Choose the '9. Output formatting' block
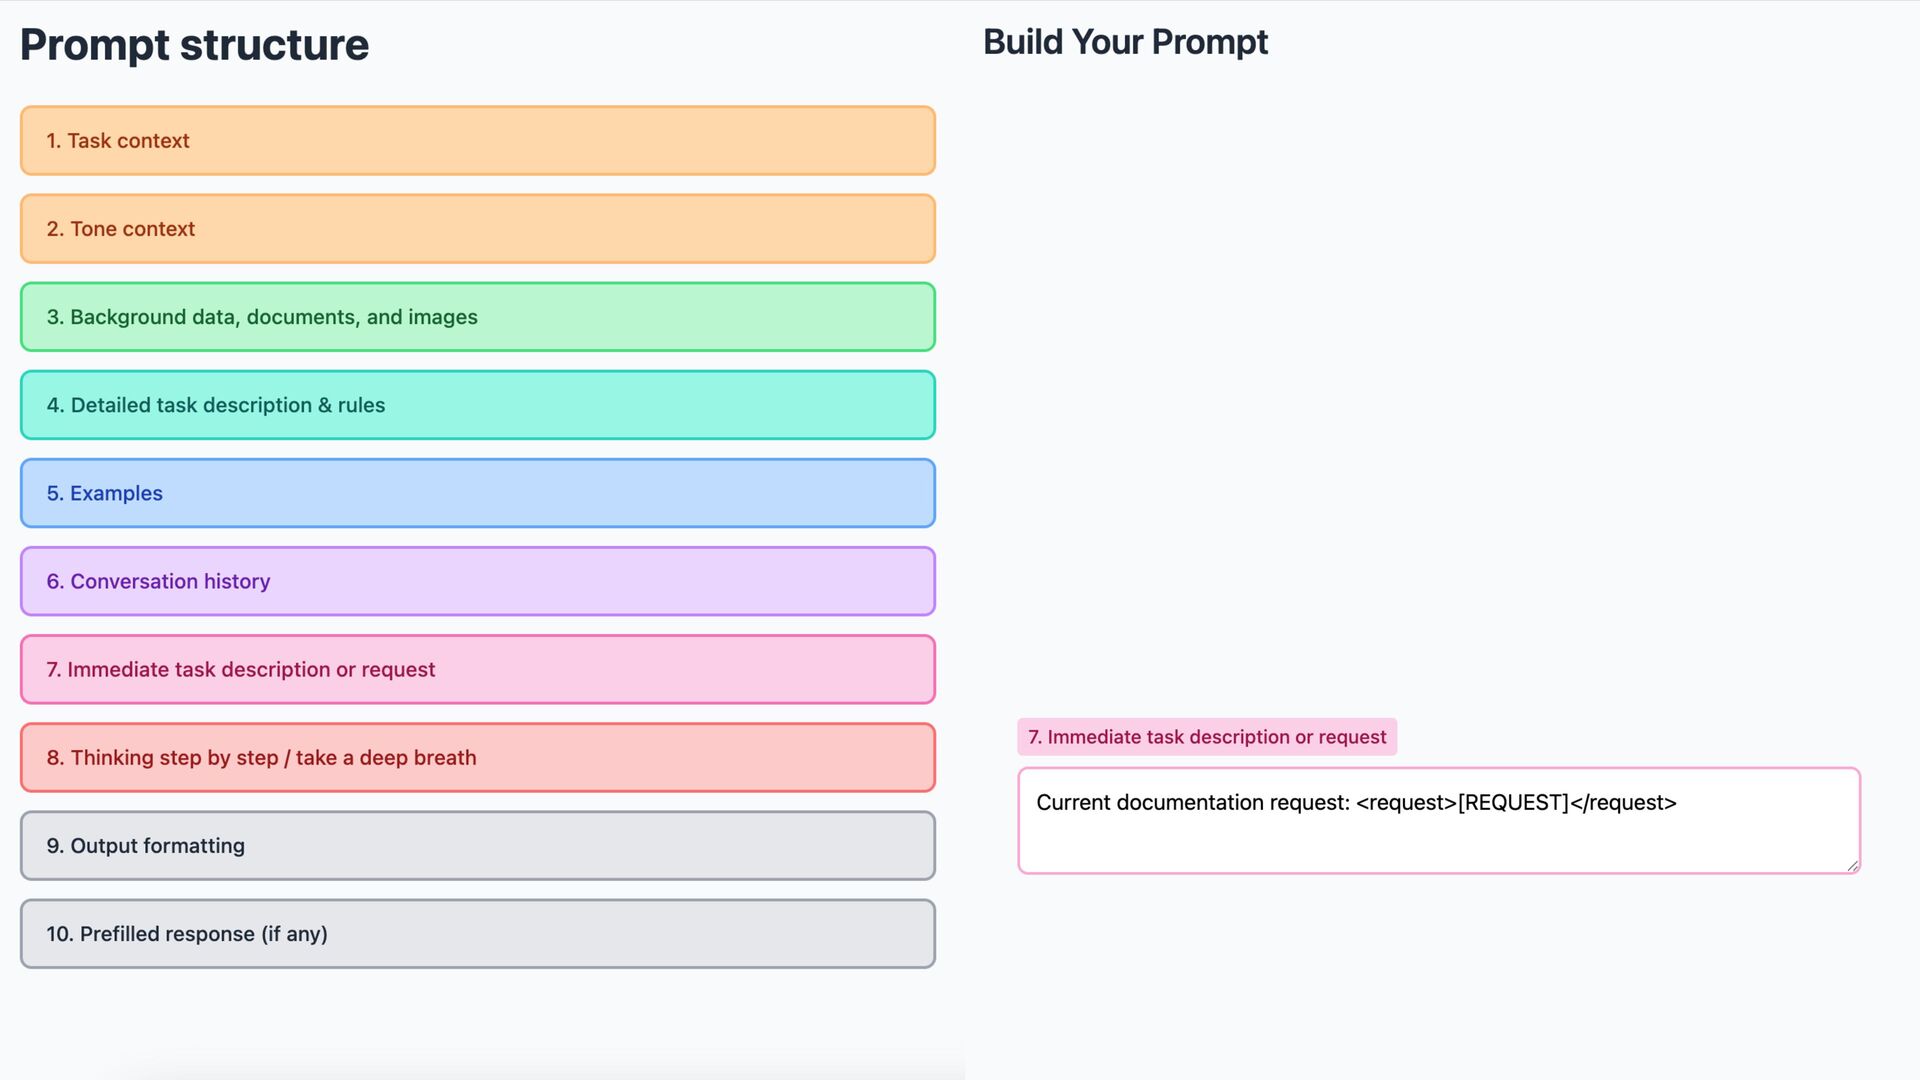 (x=478, y=845)
